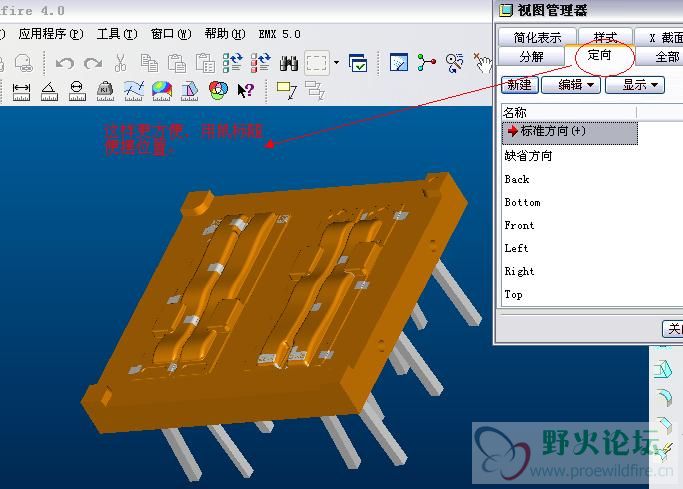
Task: Click the distance measurement ruler icon
Action: (x=21, y=91)
